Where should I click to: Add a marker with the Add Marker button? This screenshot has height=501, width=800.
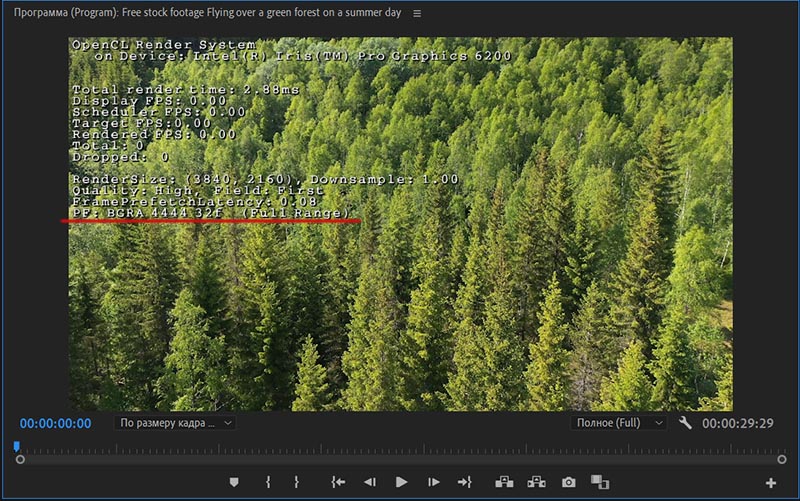click(234, 482)
